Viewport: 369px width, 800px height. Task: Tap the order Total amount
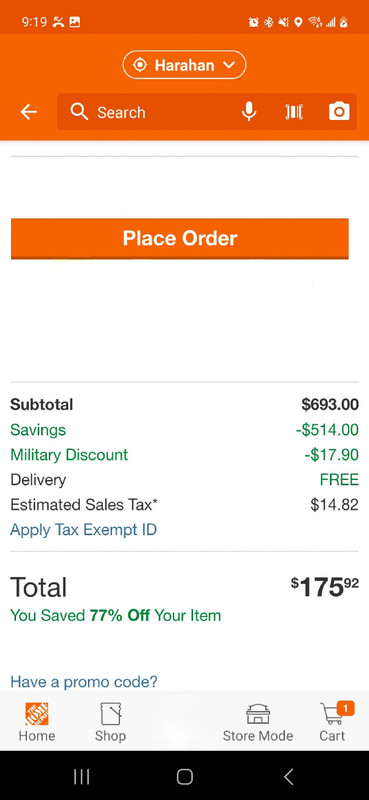(325, 587)
